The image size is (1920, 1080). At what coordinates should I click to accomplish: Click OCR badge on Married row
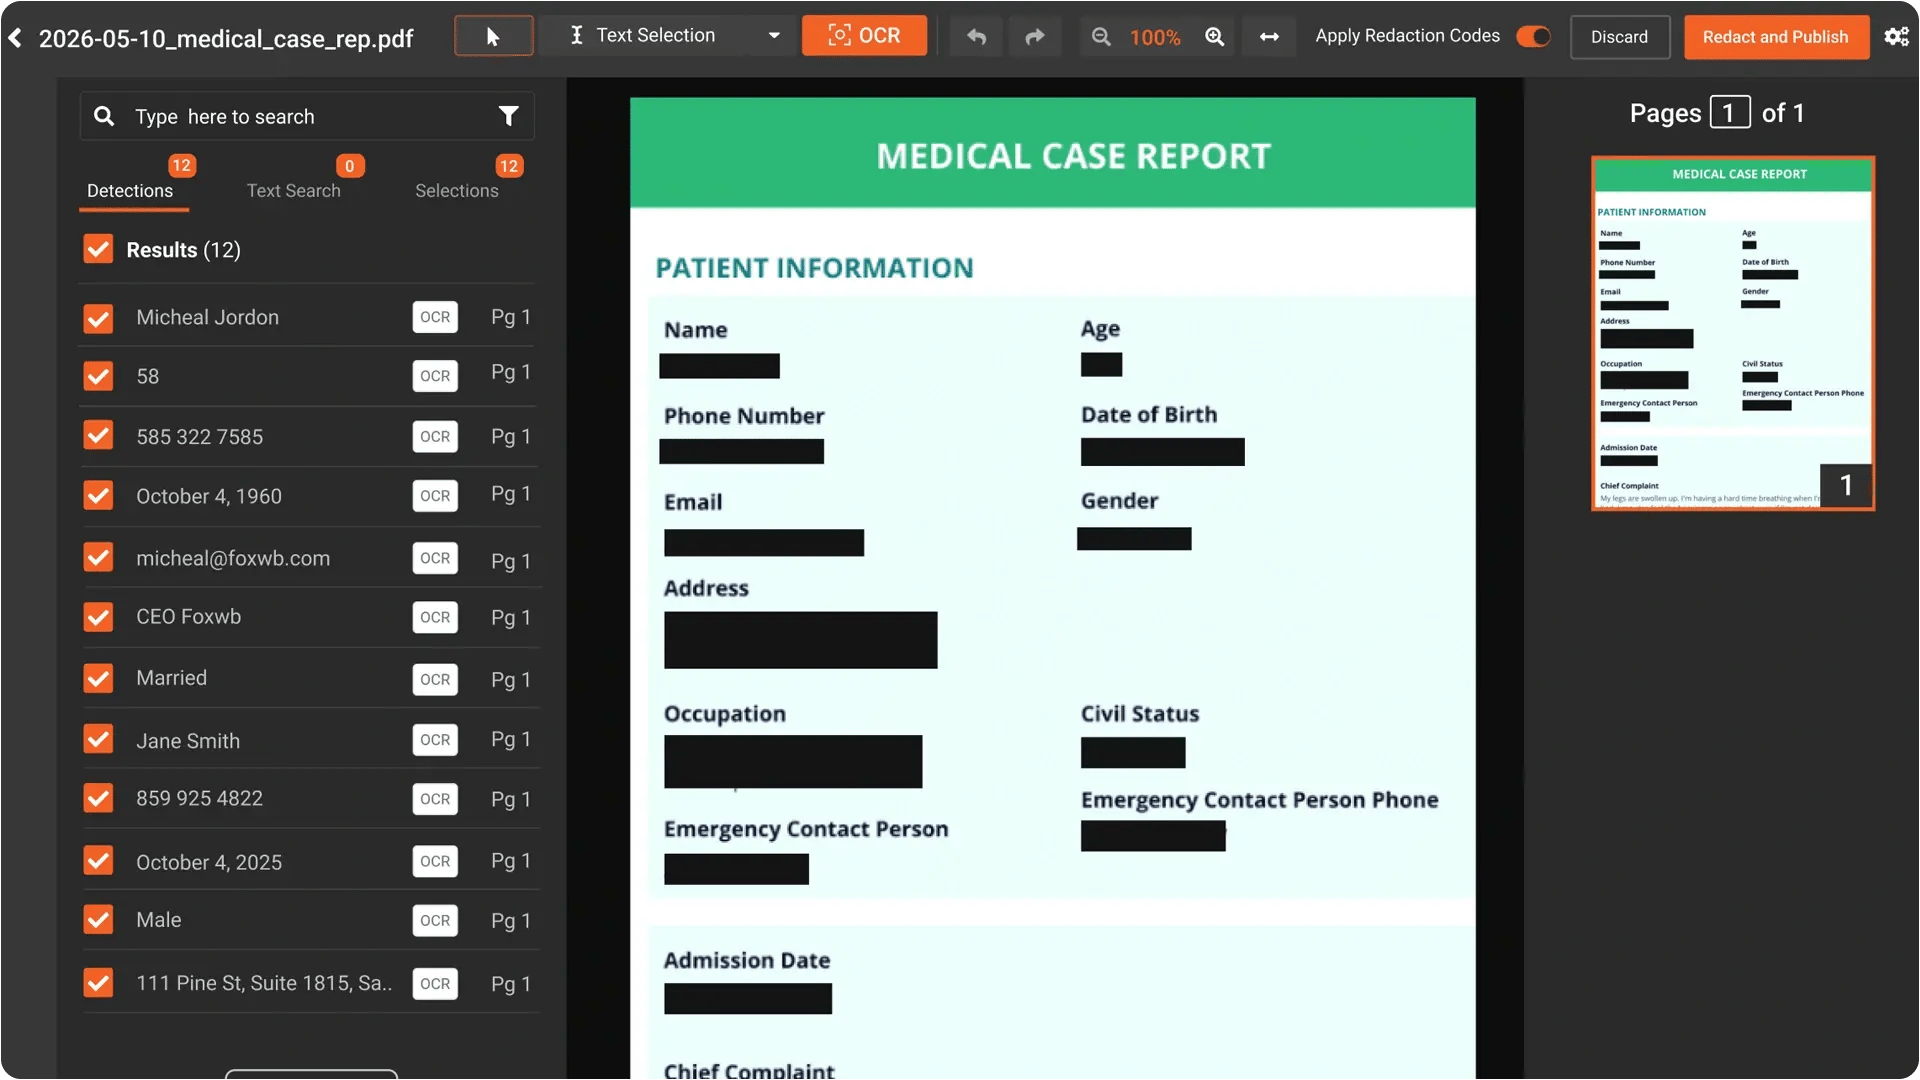(x=435, y=679)
